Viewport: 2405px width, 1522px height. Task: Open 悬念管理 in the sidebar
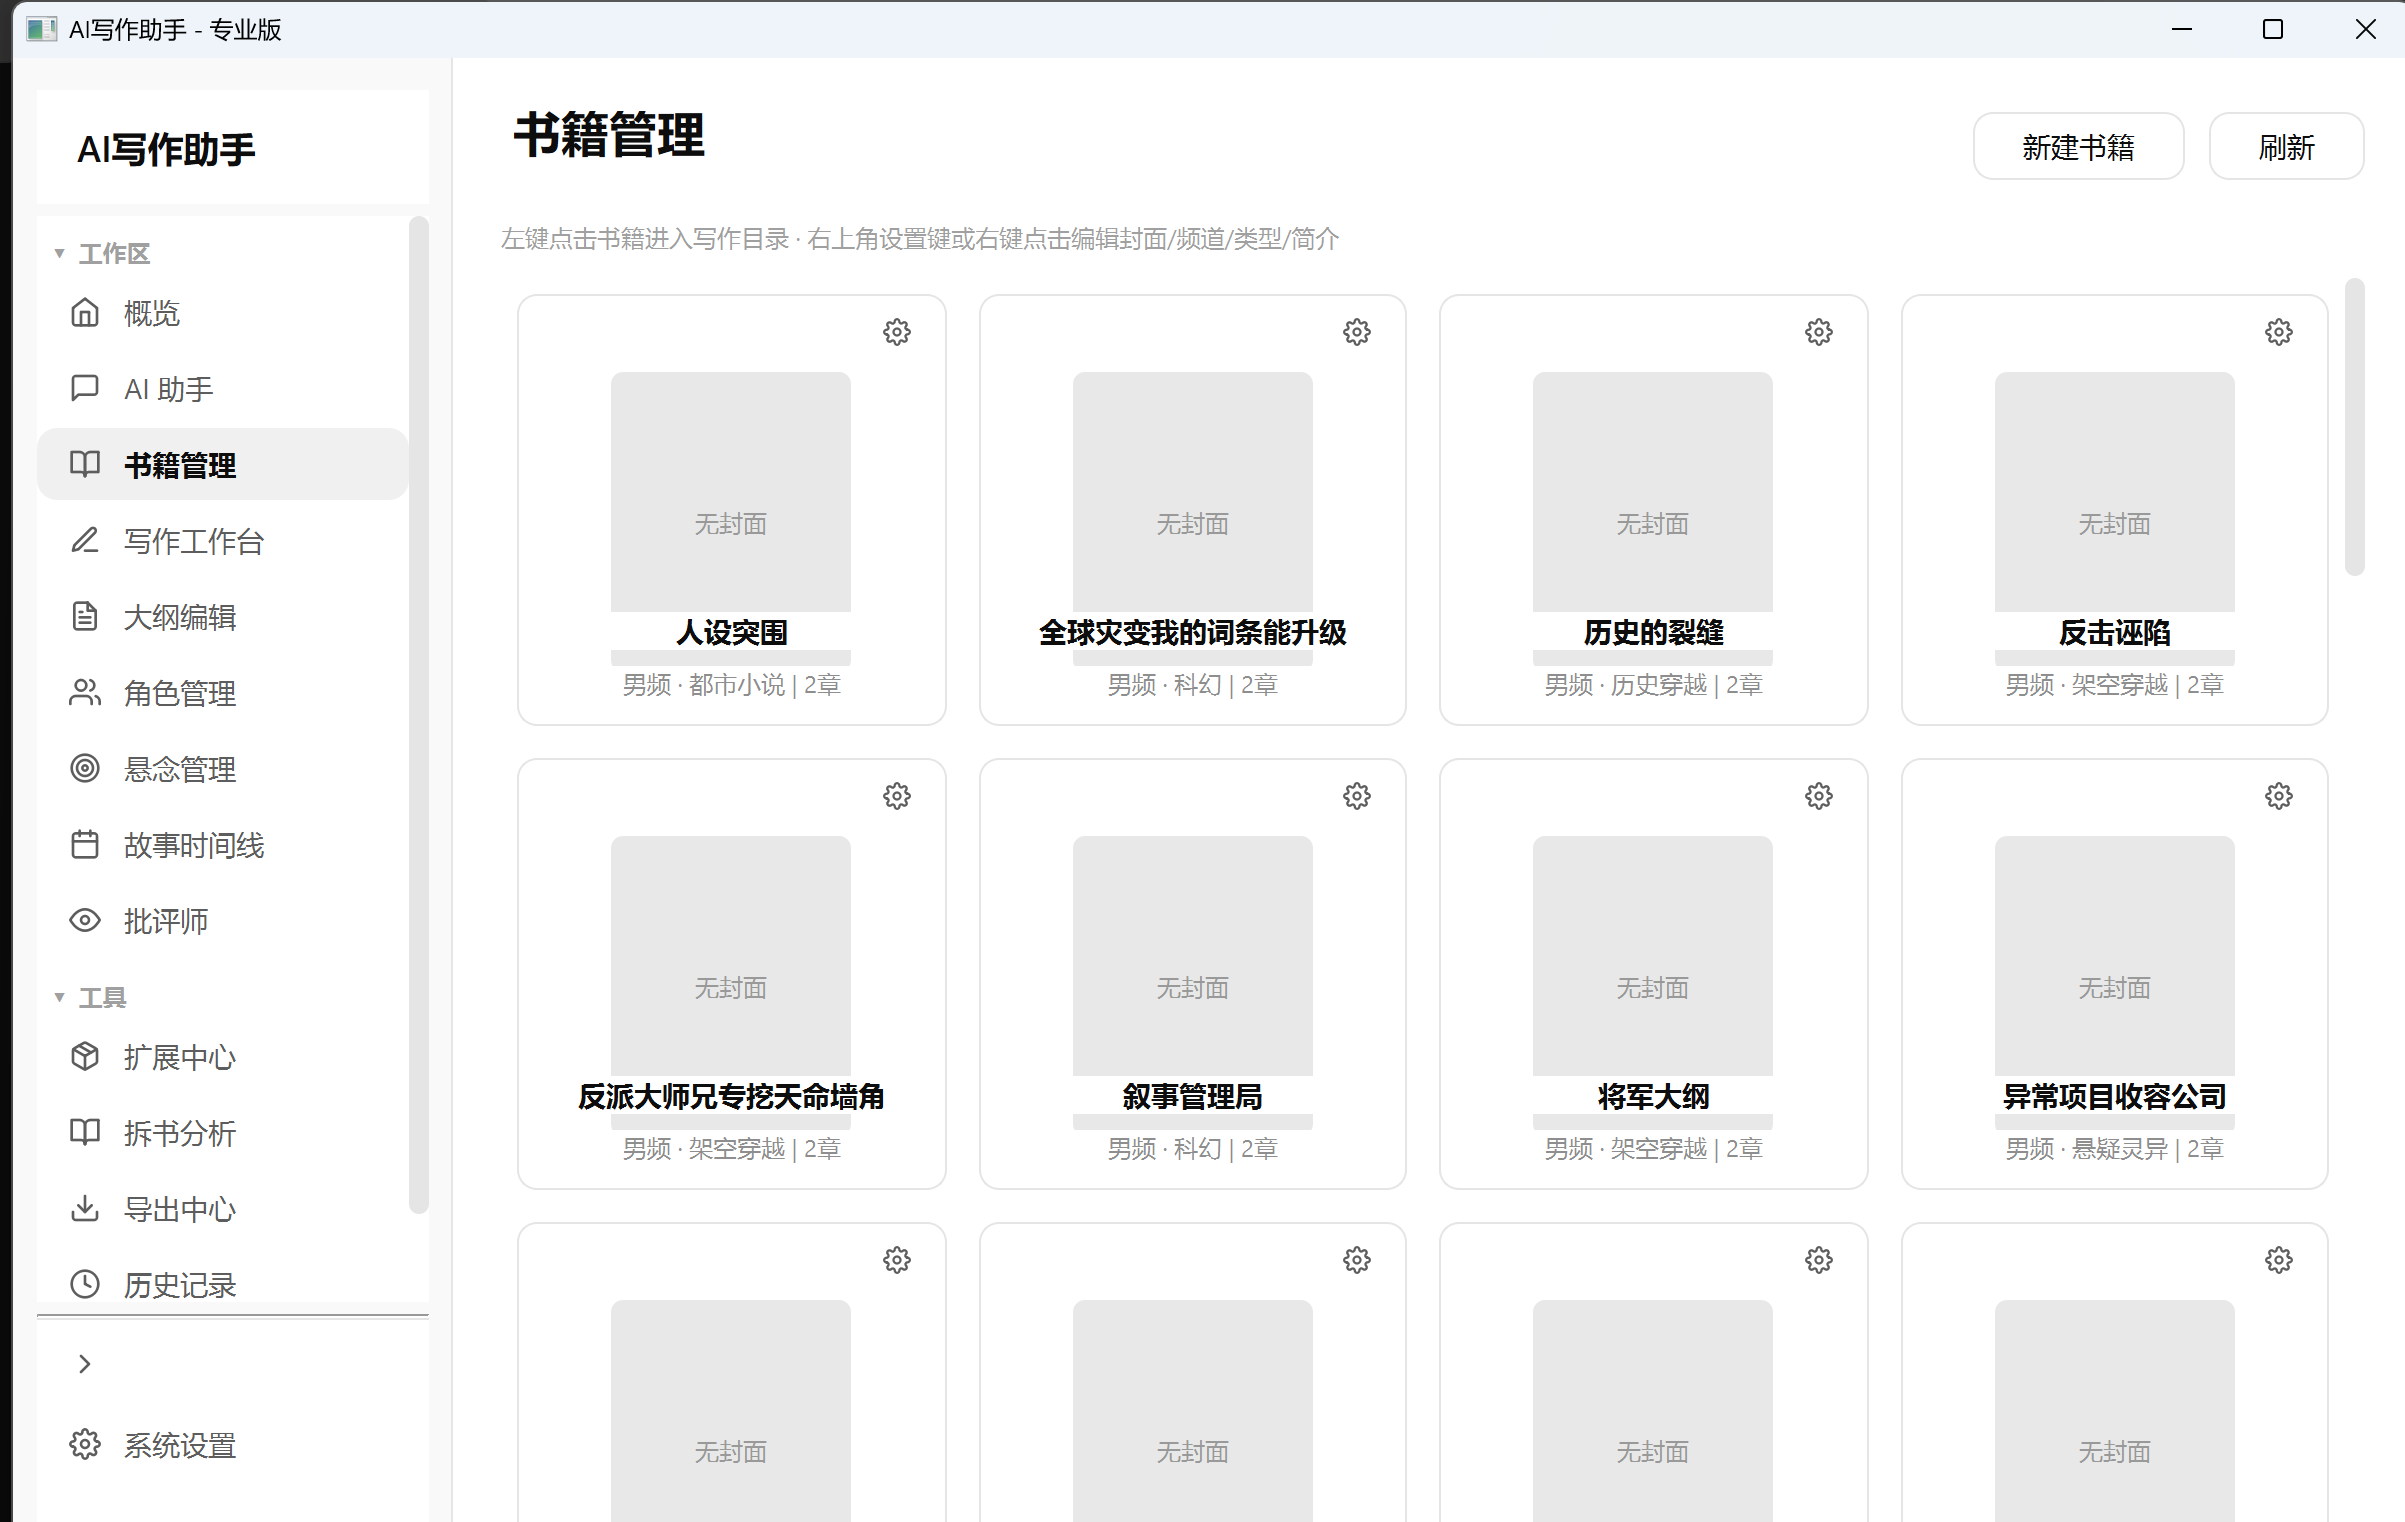[x=223, y=769]
